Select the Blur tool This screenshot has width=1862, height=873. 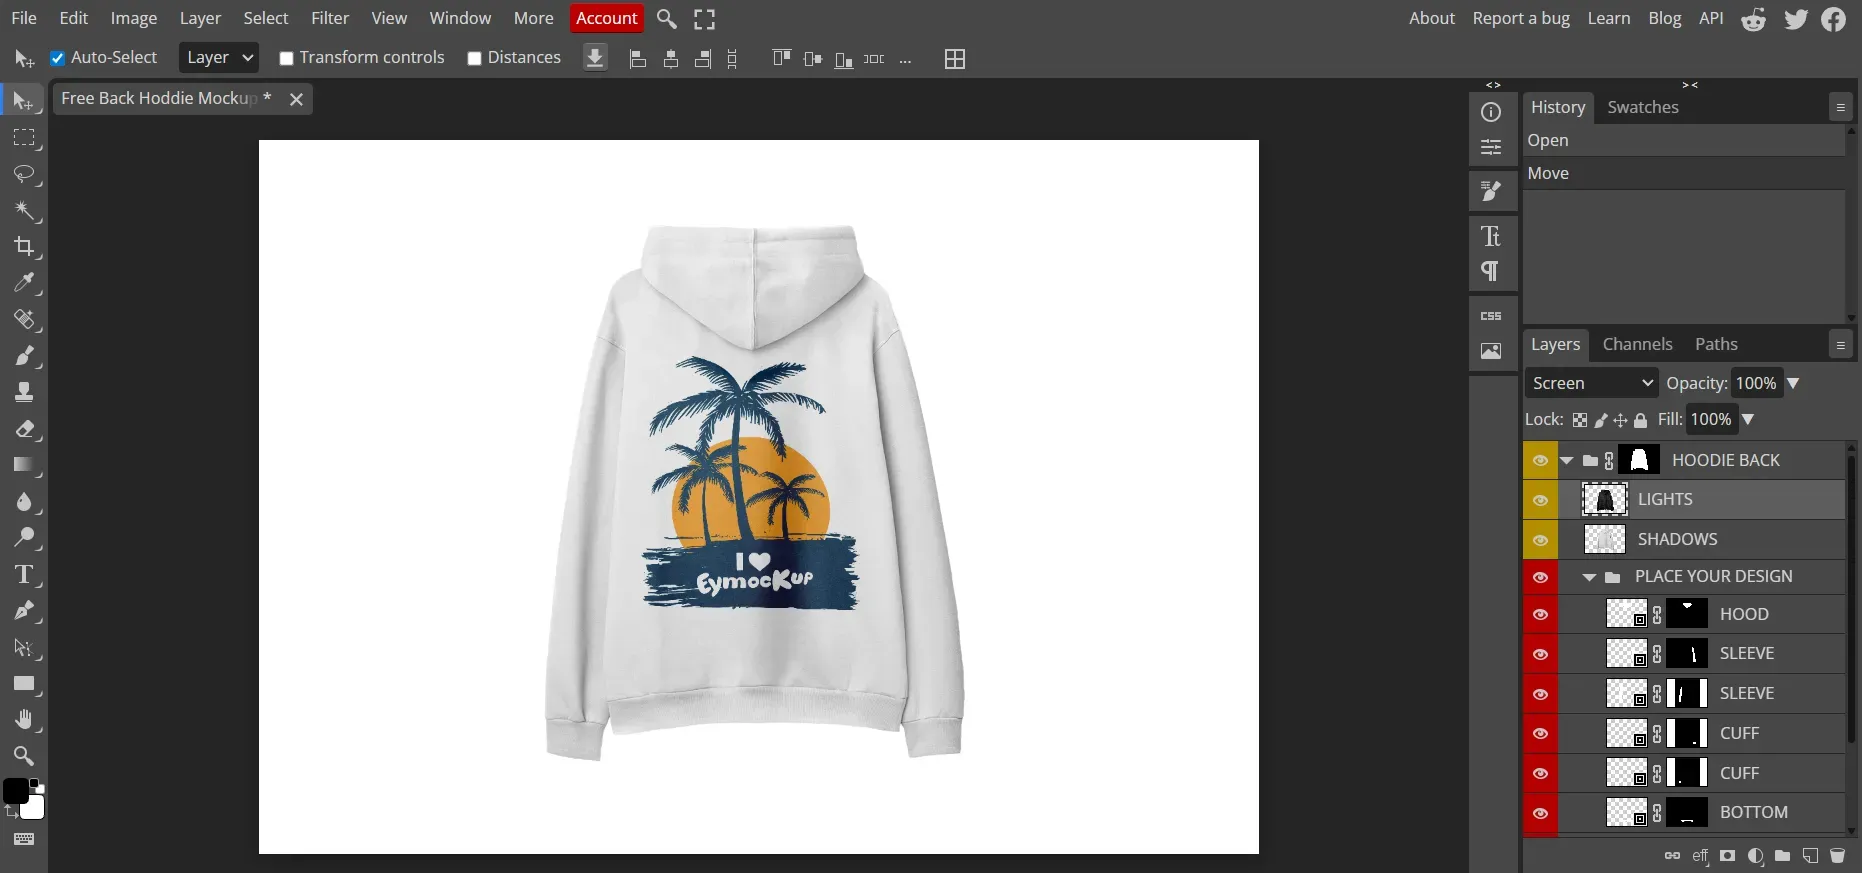point(23,502)
